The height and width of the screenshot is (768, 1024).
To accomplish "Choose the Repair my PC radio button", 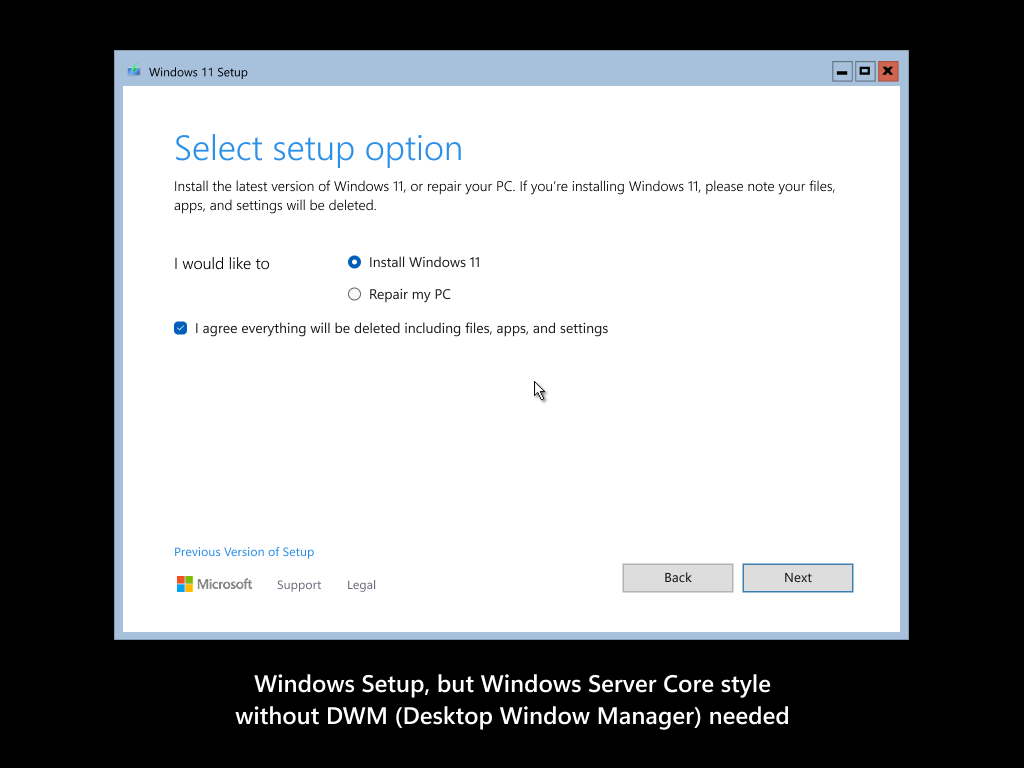I will point(354,294).
